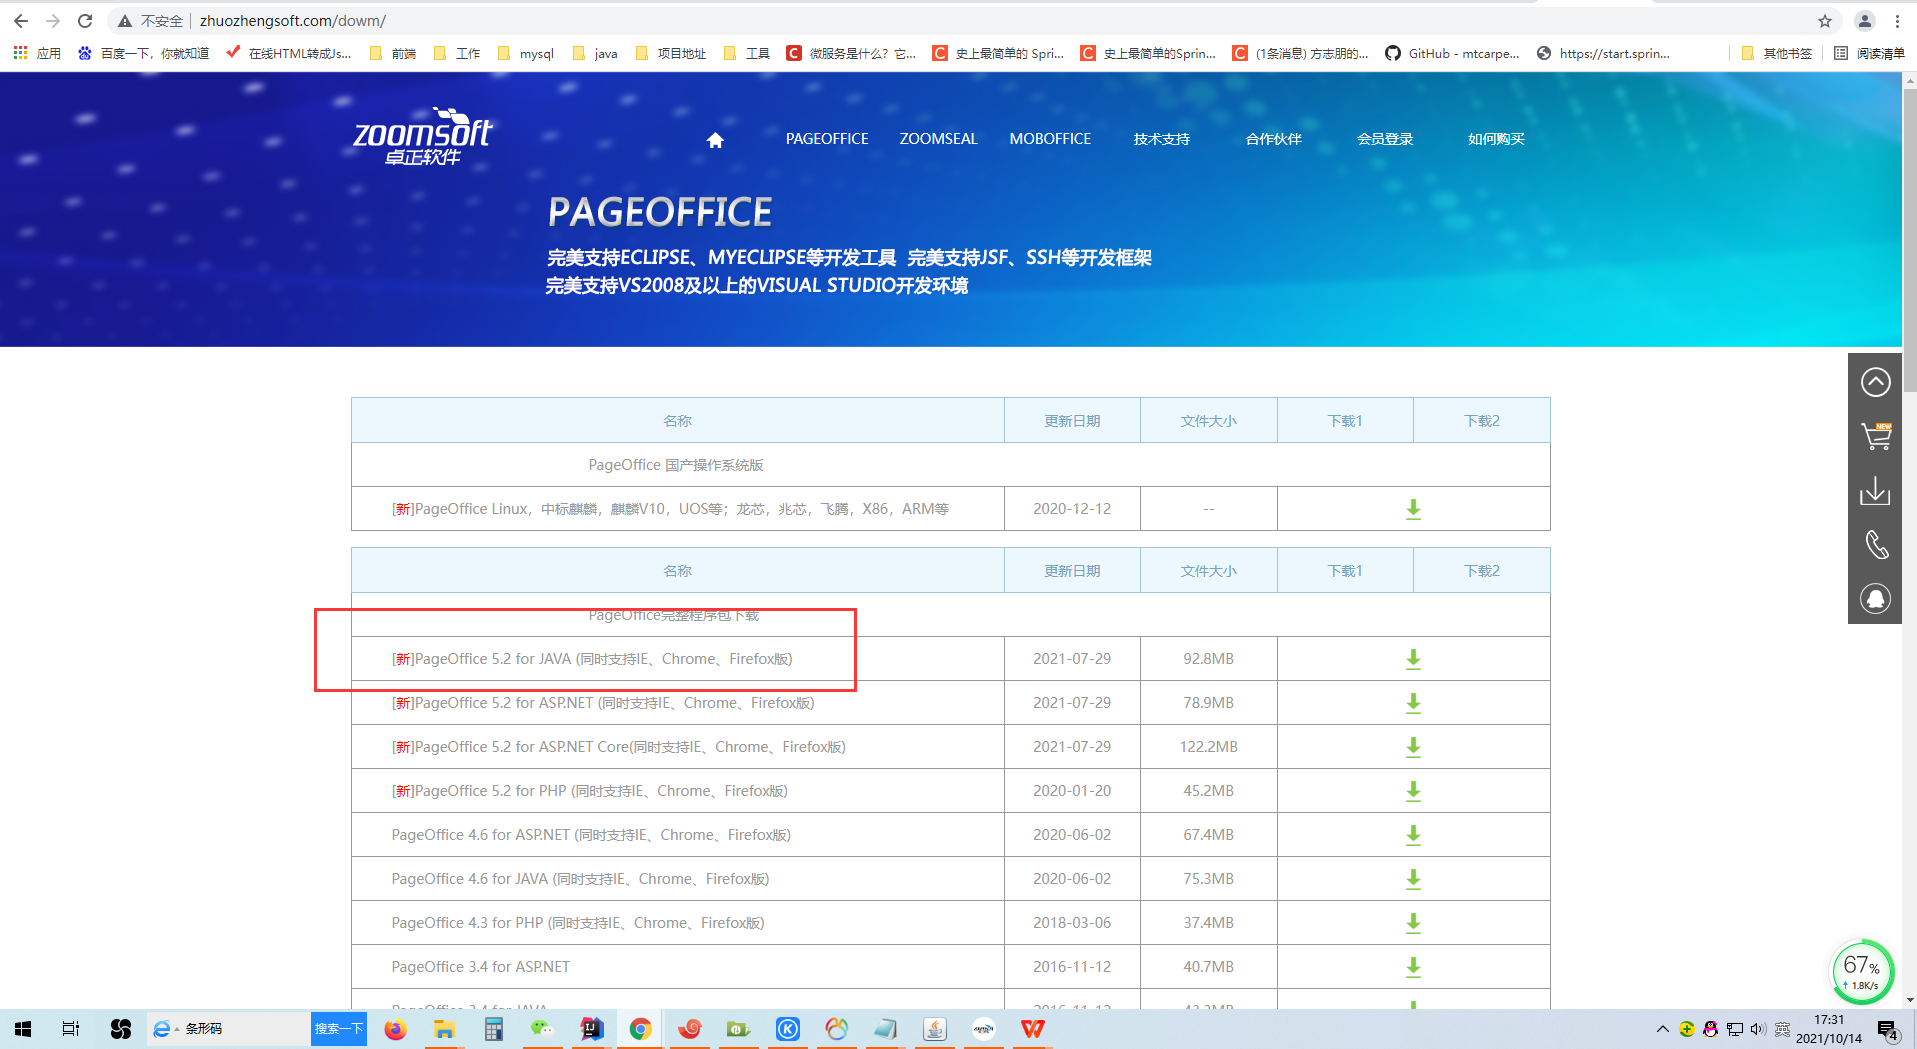
Task: Expand the 工作 bookmark folder
Action: tap(457, 53)
